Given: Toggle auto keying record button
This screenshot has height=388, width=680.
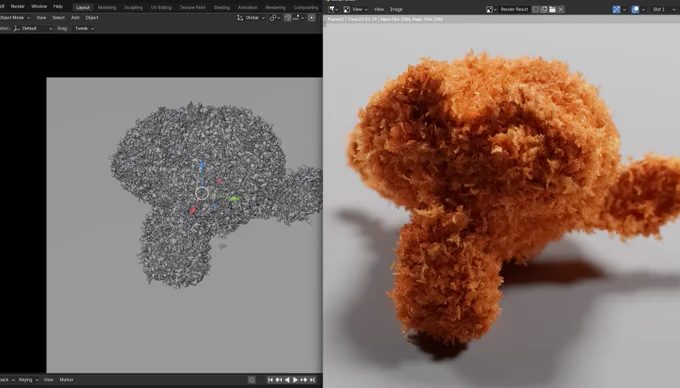Looking at the screenshot, I should coord(252,380).
